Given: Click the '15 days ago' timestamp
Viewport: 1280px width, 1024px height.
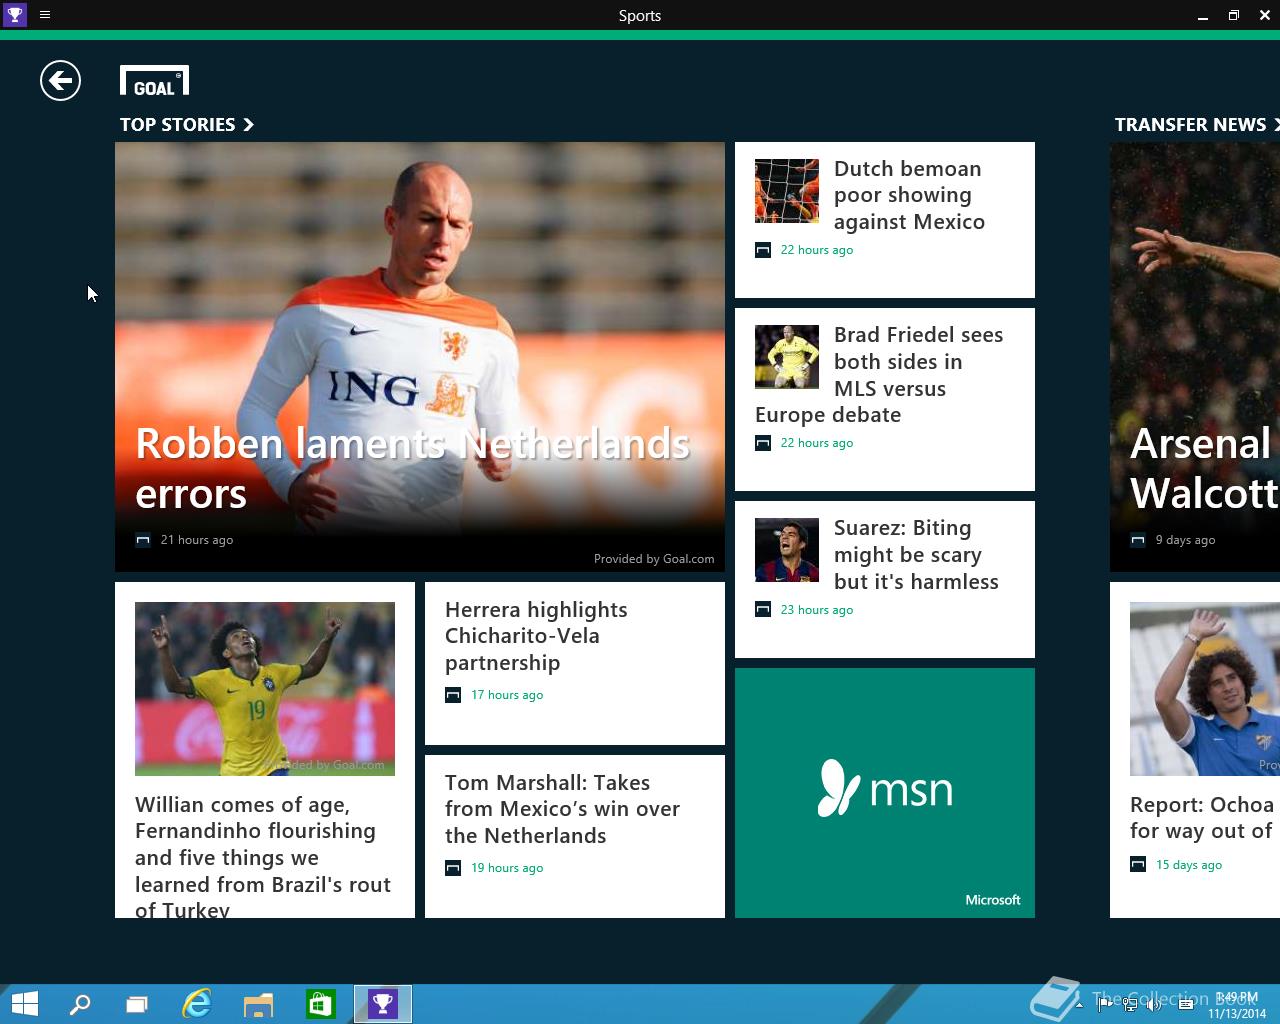Looking at the screenshot, I should pos(1189,865).
